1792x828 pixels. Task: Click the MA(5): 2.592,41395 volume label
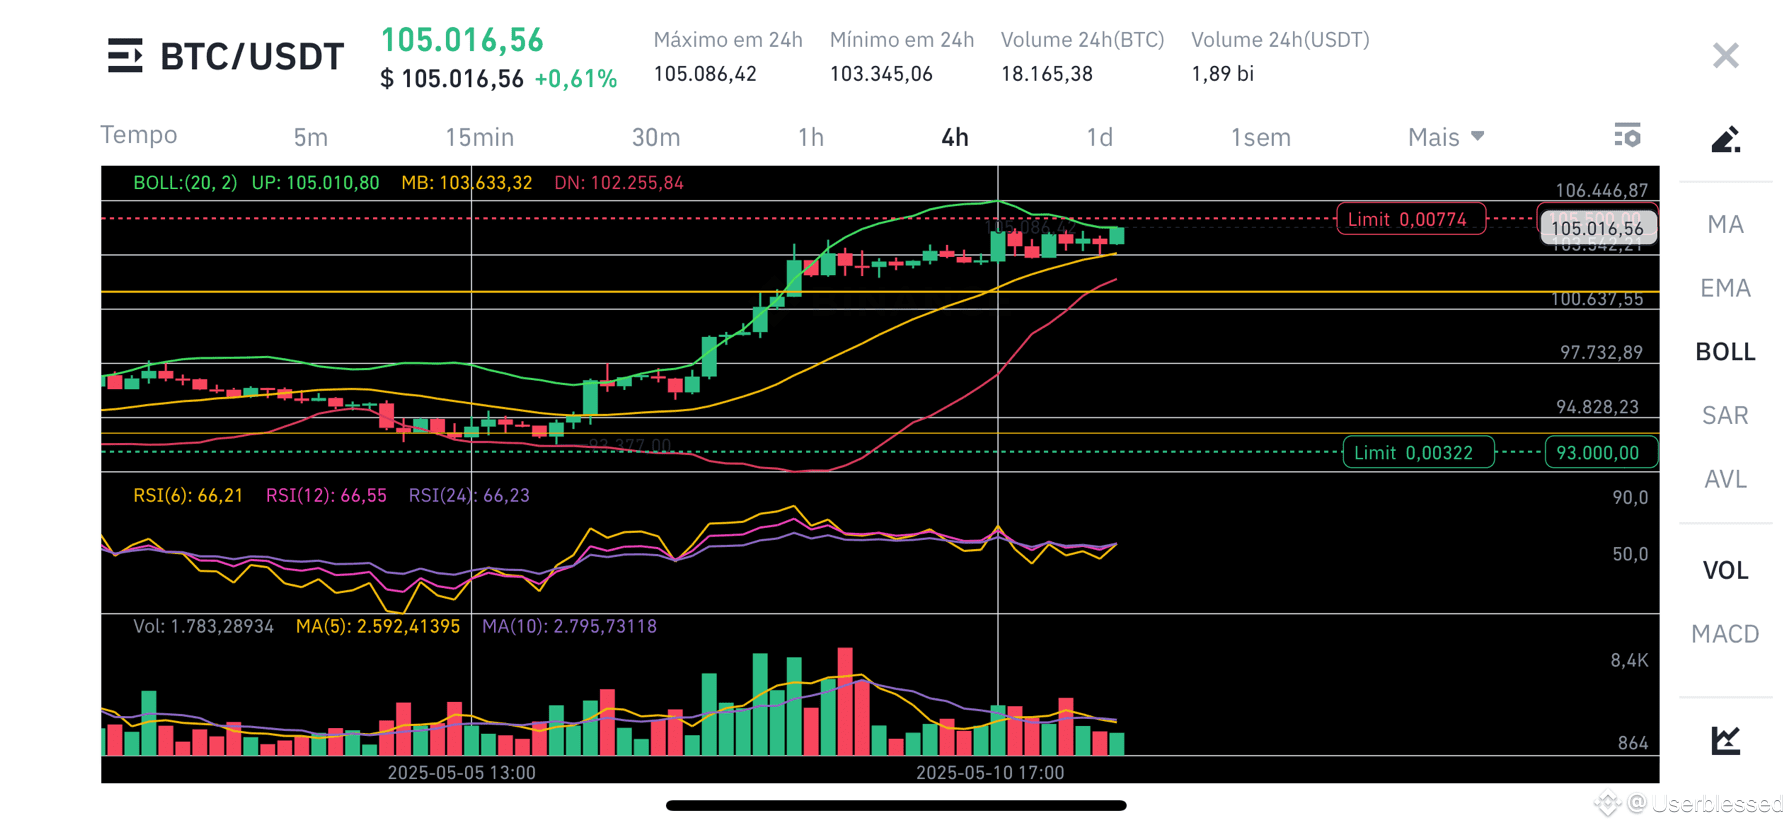tap(378, 627)
